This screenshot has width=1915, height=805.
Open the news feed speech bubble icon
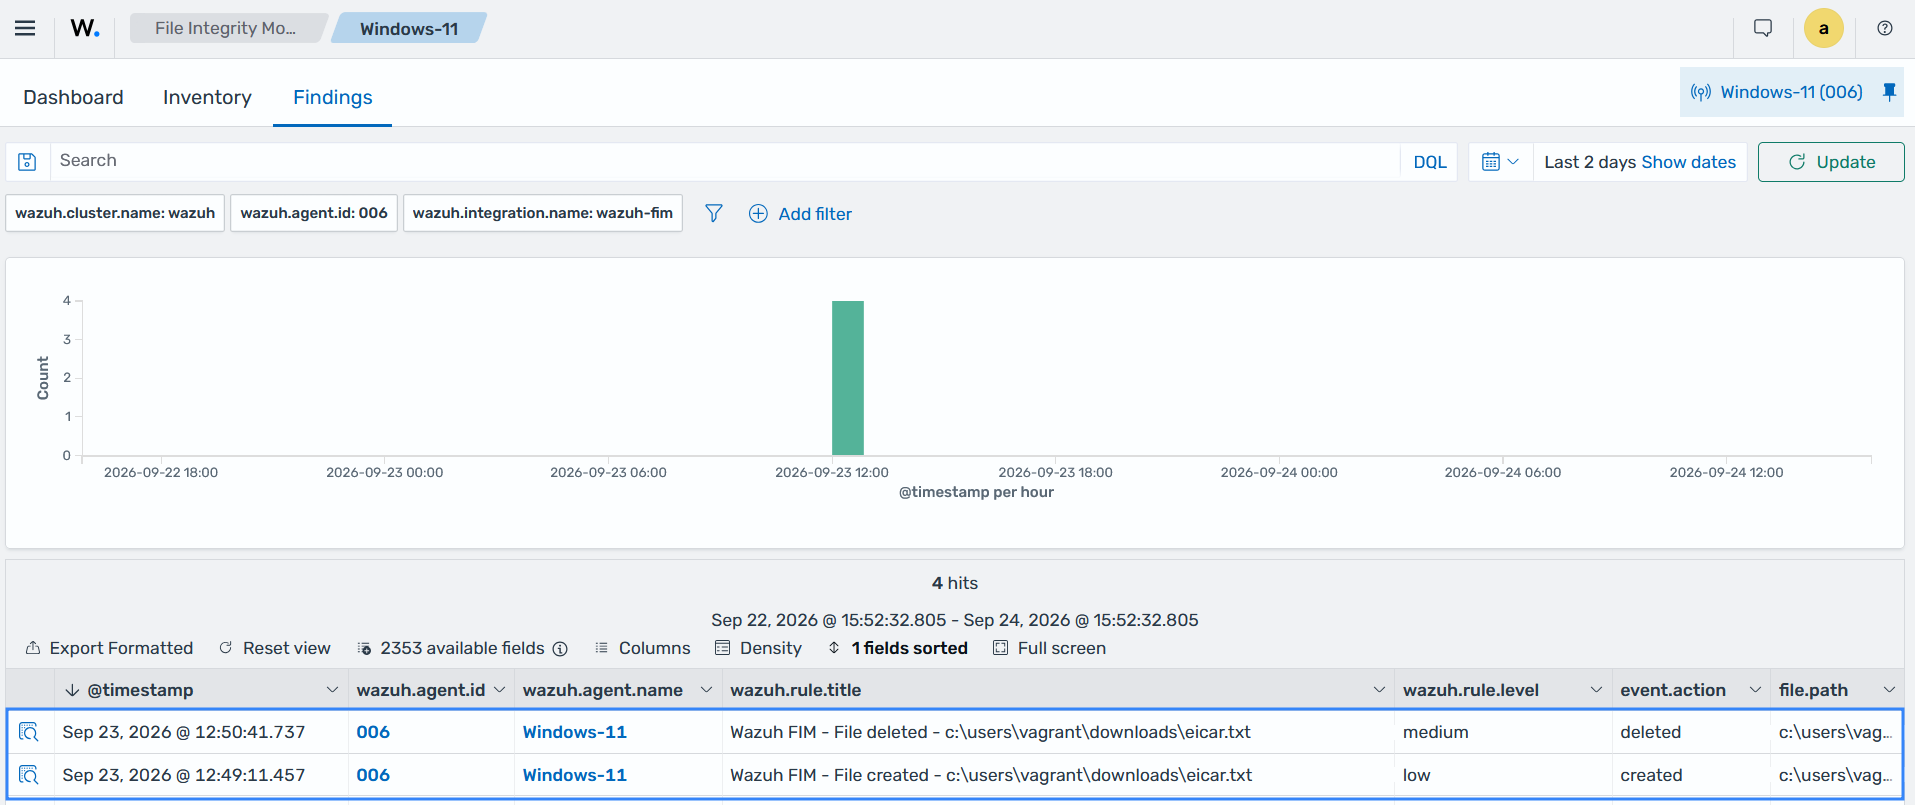tap(1763, 28)
